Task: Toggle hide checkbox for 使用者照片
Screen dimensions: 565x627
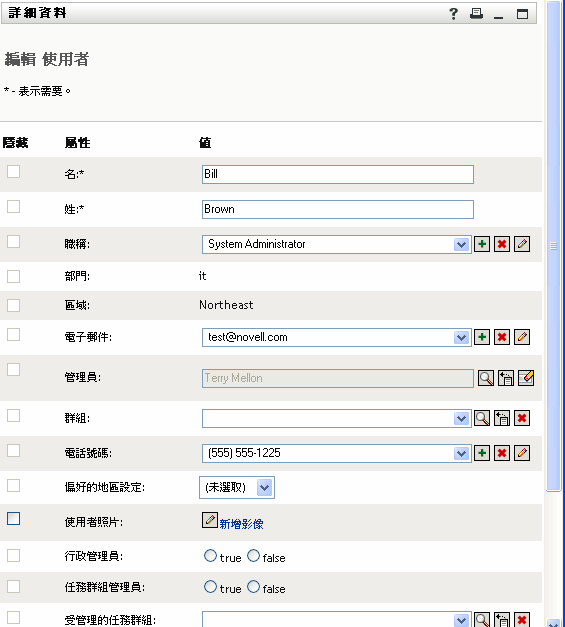Action: pos(14,519)
